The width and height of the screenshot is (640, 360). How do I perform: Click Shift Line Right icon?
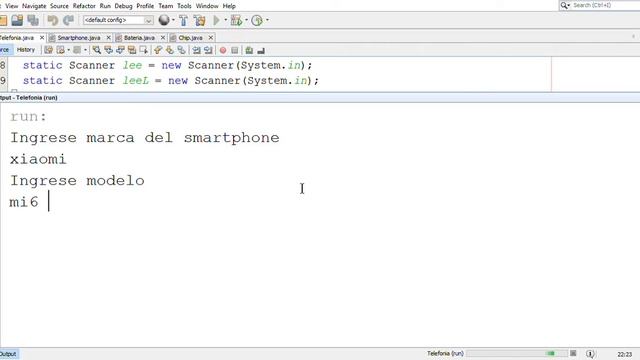[208, 50]
